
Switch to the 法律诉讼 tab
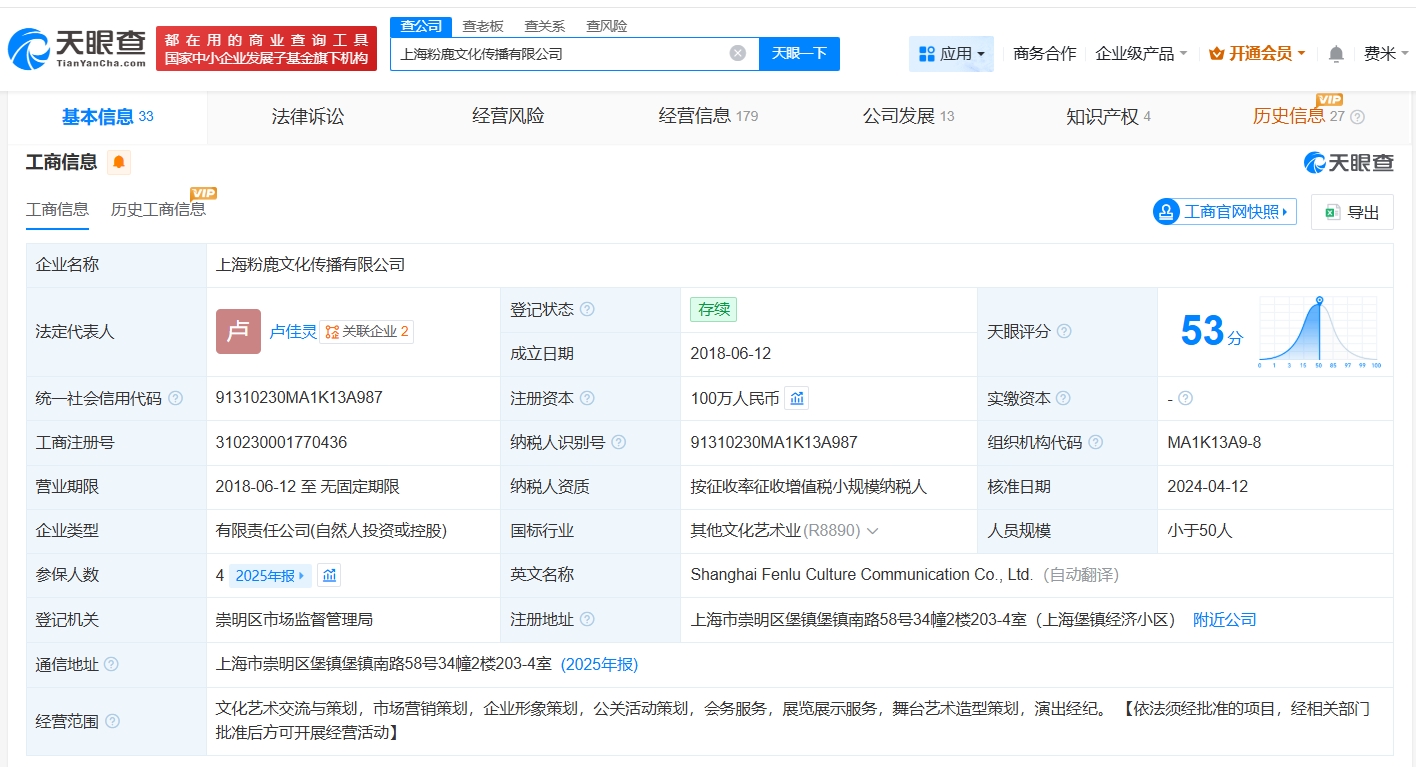click(308, 117)
